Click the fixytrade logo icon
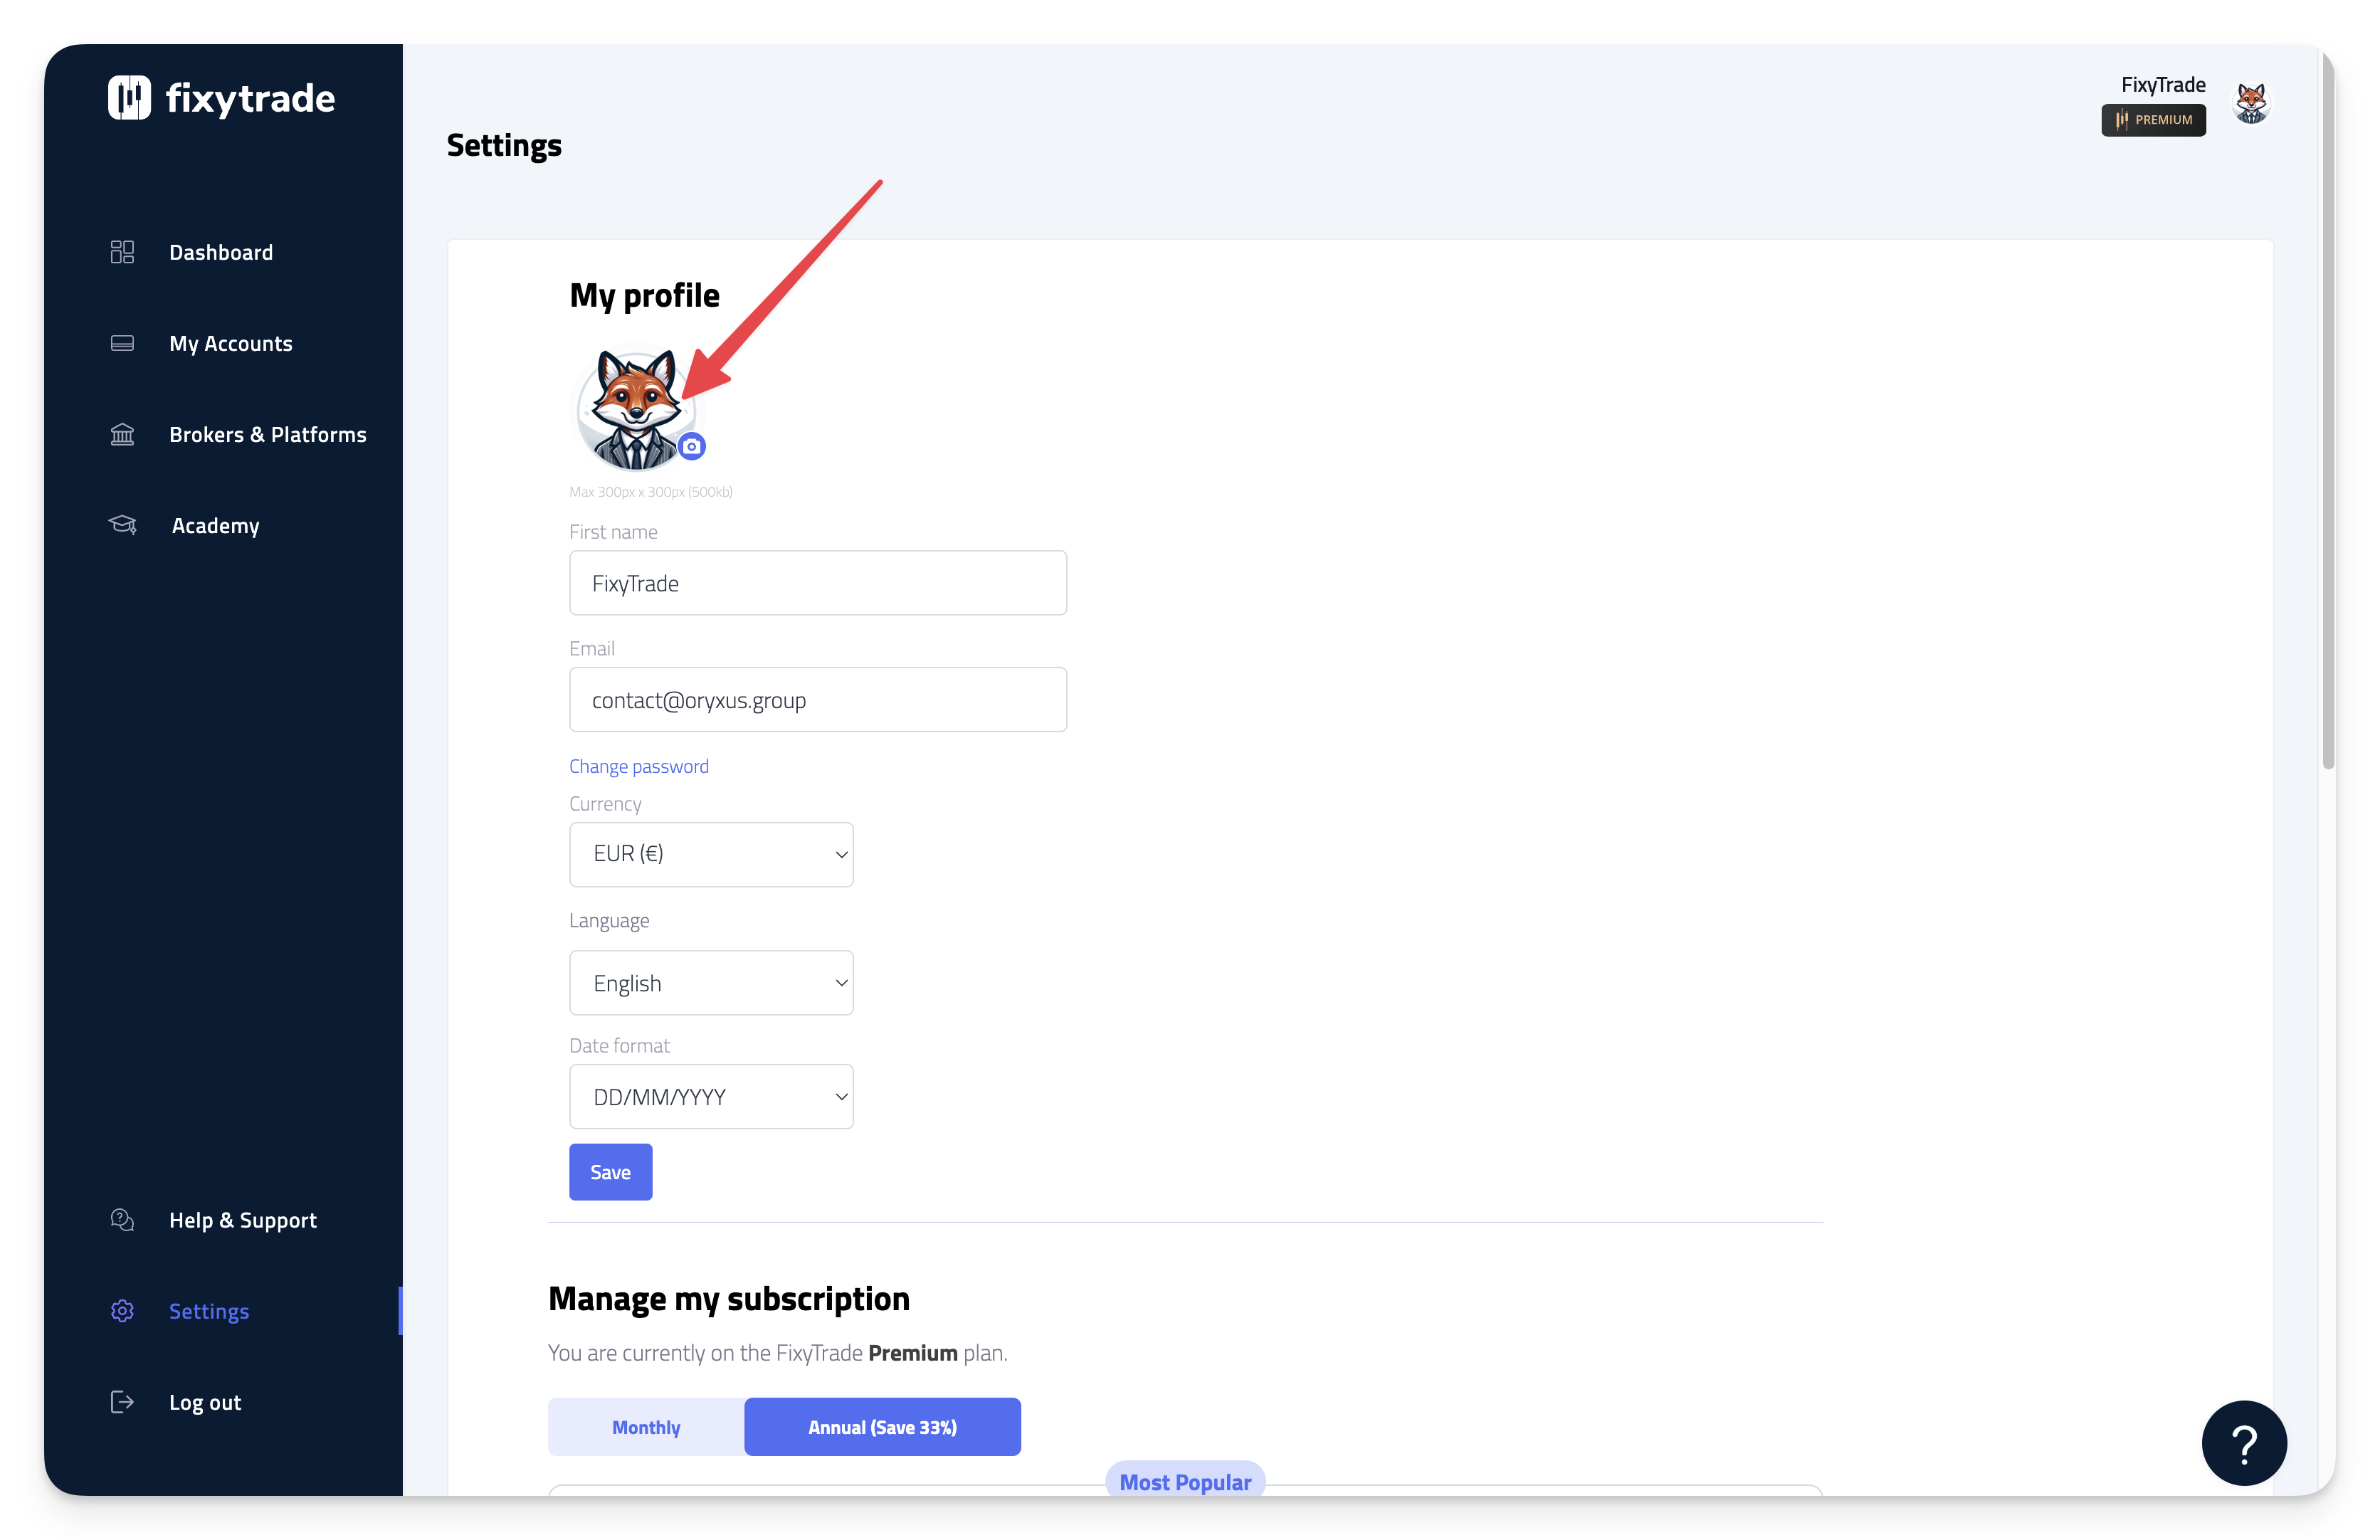Image resolution: width=2380 pixels, height=1540 pixels. pyautogui.click(x=129, y=98)
